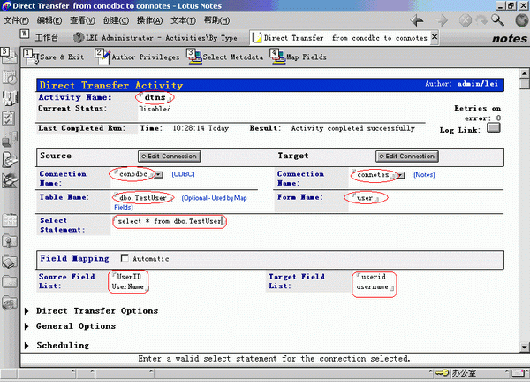Open the 创建(C) menu
This screenshot has width=530, height=382.
pyautogui.click(x=116, y=21)
